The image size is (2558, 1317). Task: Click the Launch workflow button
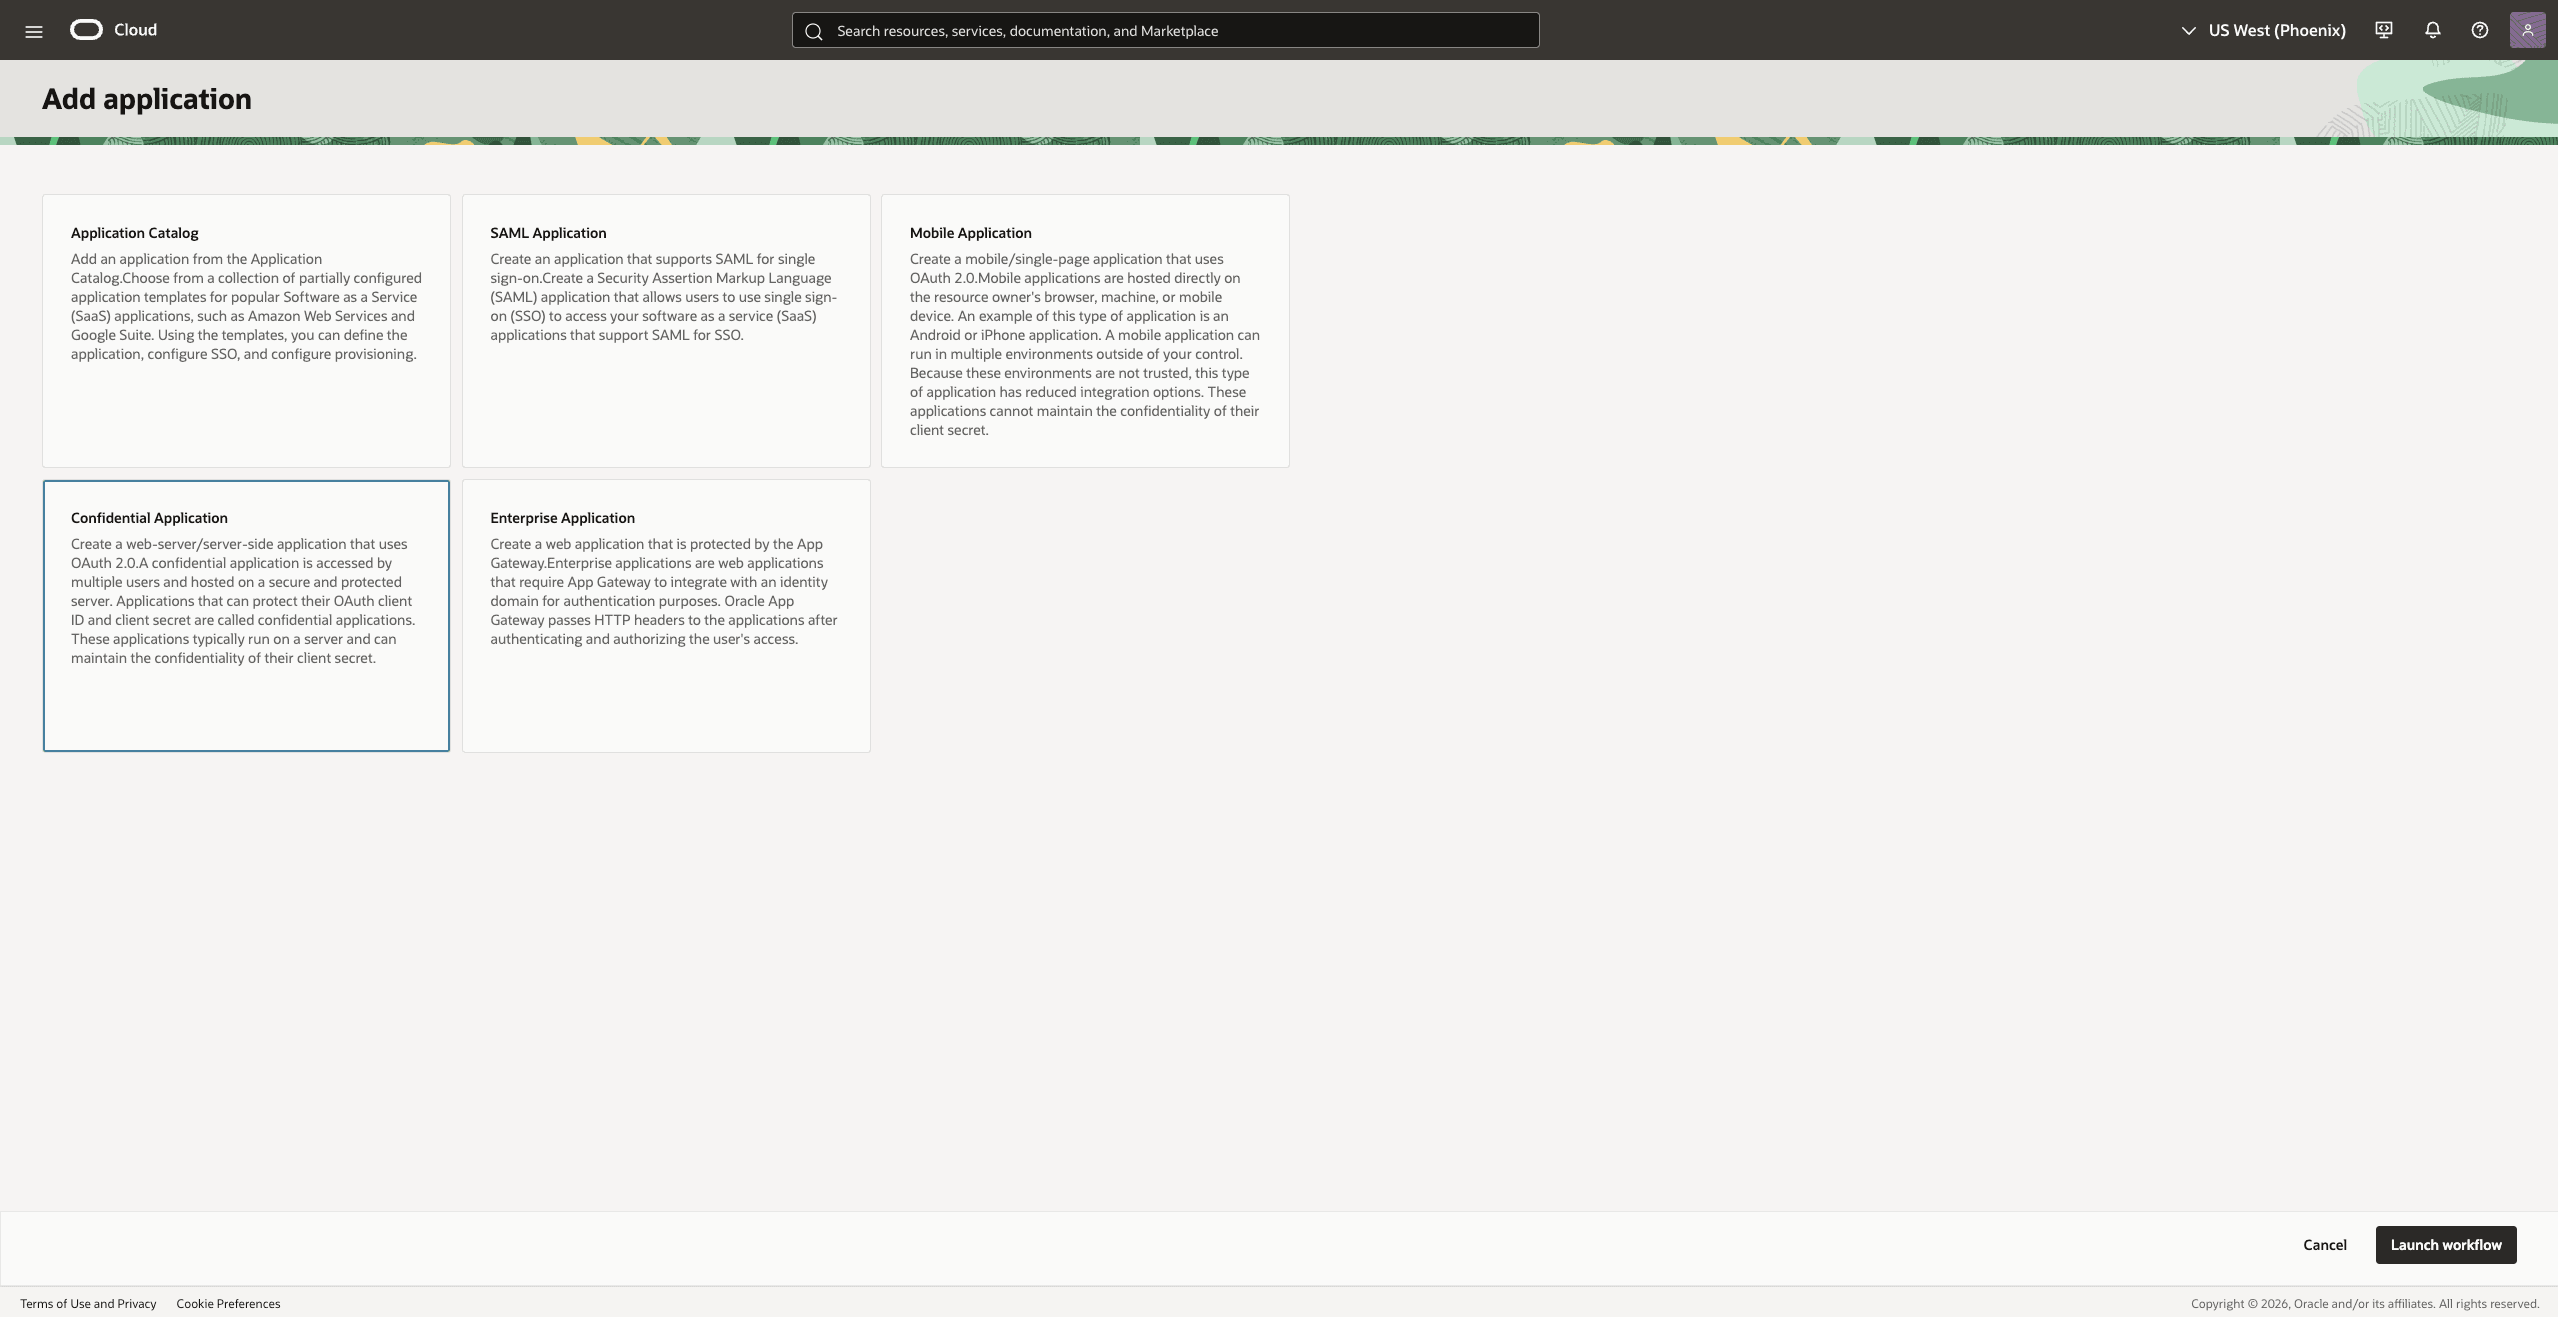click(2446, 1245)
